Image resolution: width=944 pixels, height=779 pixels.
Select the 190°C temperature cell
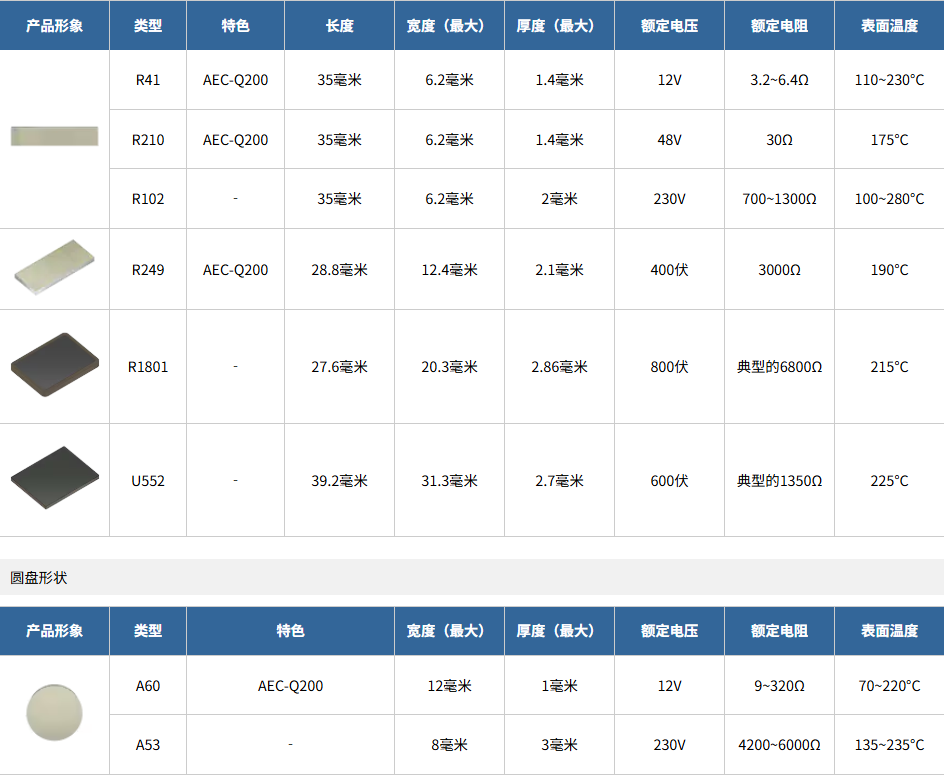tap(889, 270)
